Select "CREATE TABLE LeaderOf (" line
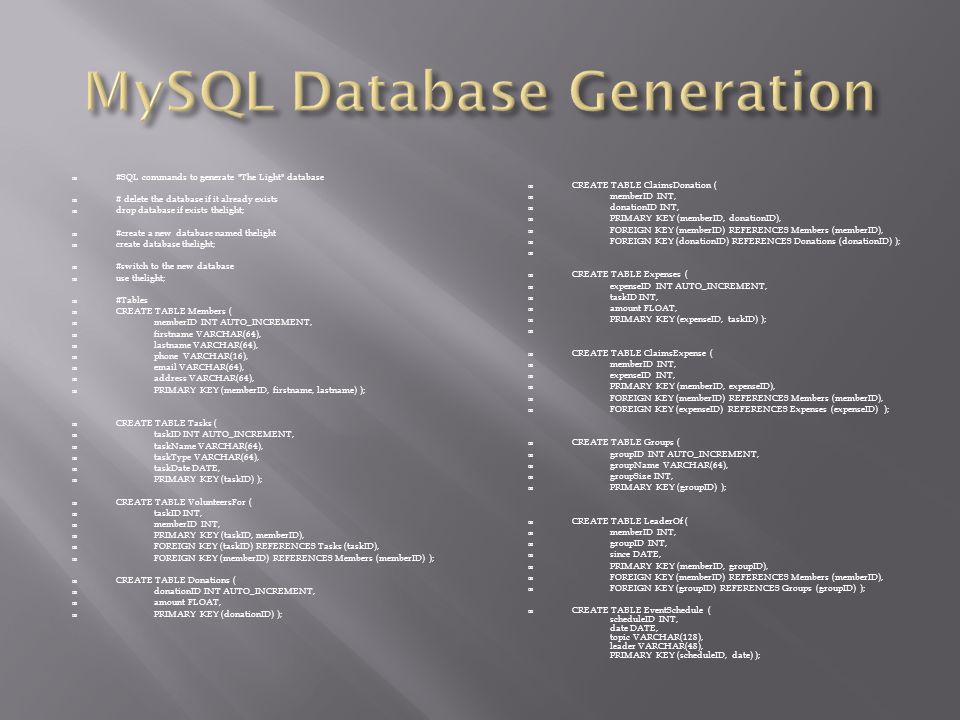960x720 pixels. pos(630,521)
